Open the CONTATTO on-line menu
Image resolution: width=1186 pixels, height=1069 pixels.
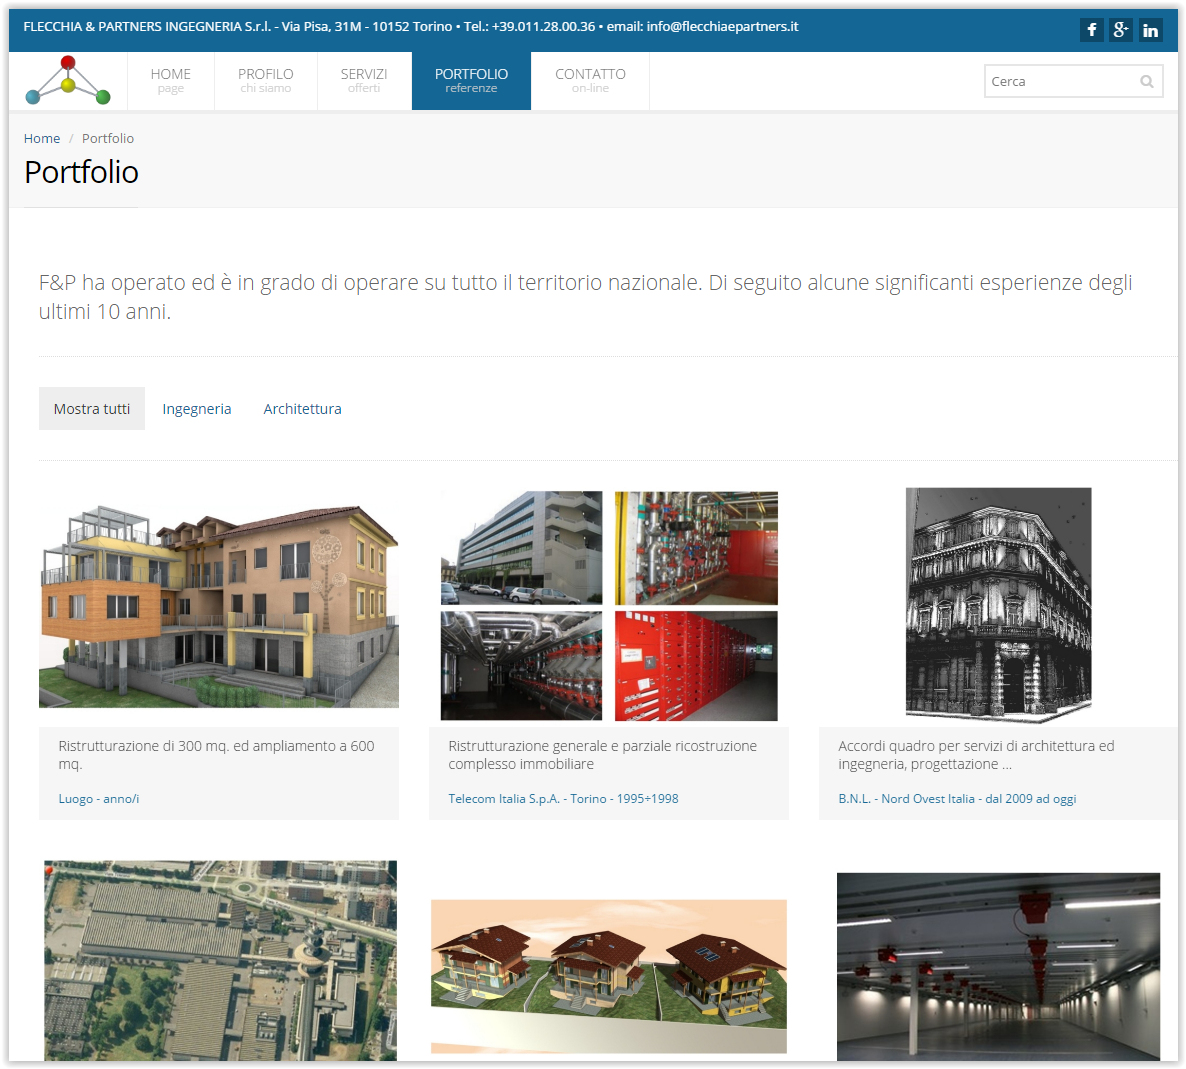590,80
